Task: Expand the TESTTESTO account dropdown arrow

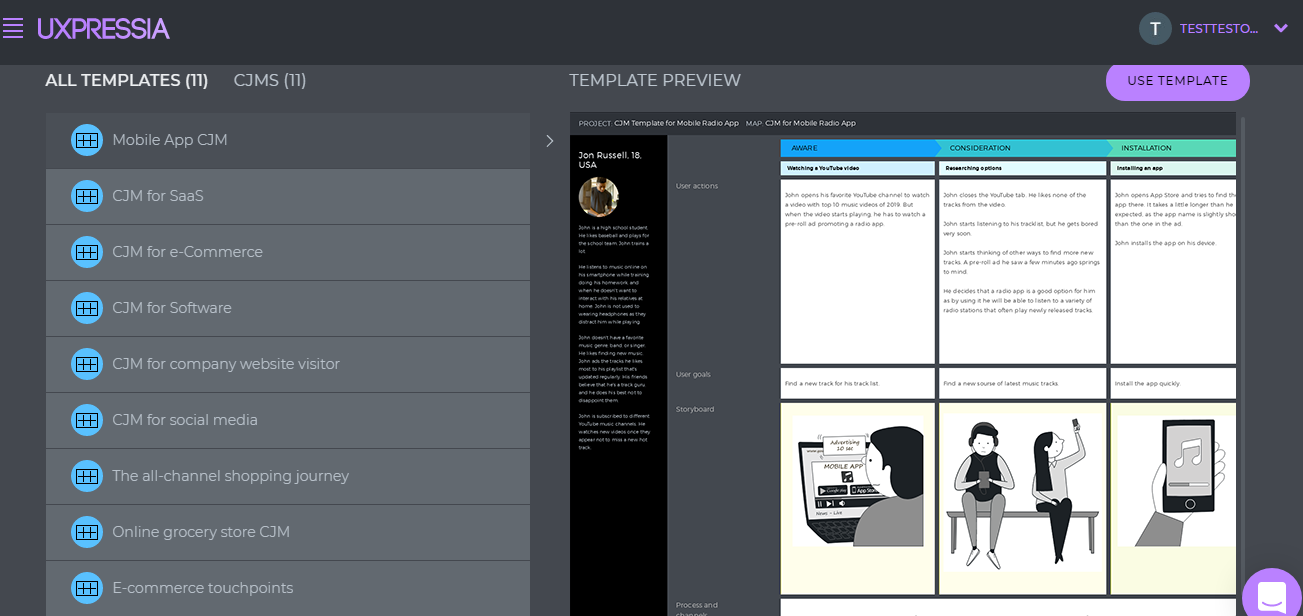Action: [x=1280, y=28]
